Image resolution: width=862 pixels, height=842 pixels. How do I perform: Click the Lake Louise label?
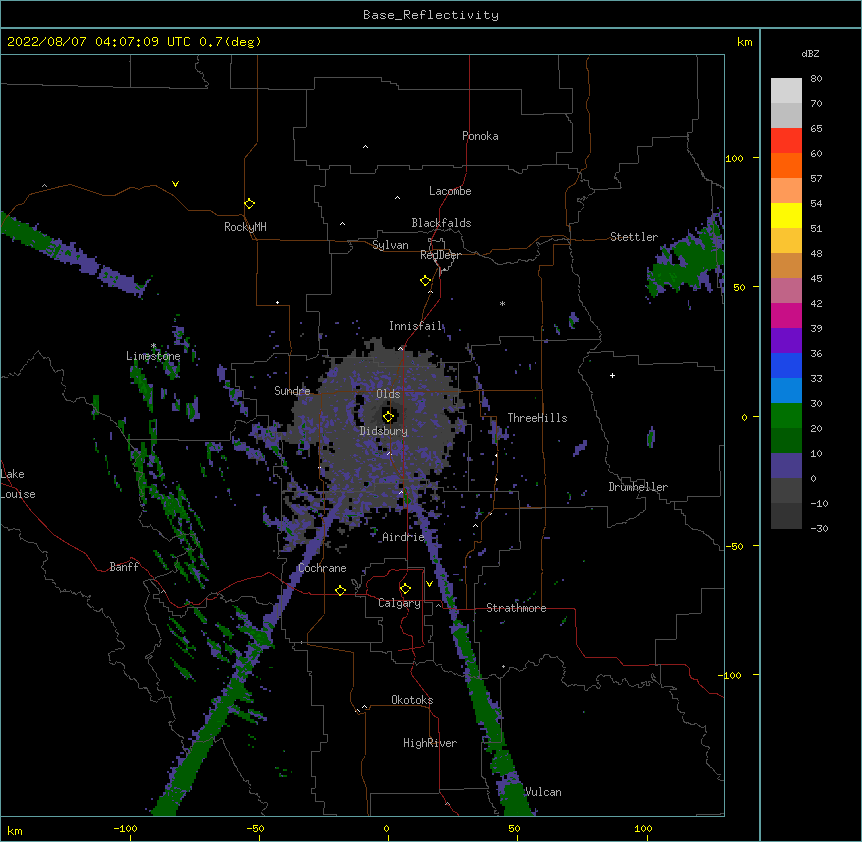[18, 484]
